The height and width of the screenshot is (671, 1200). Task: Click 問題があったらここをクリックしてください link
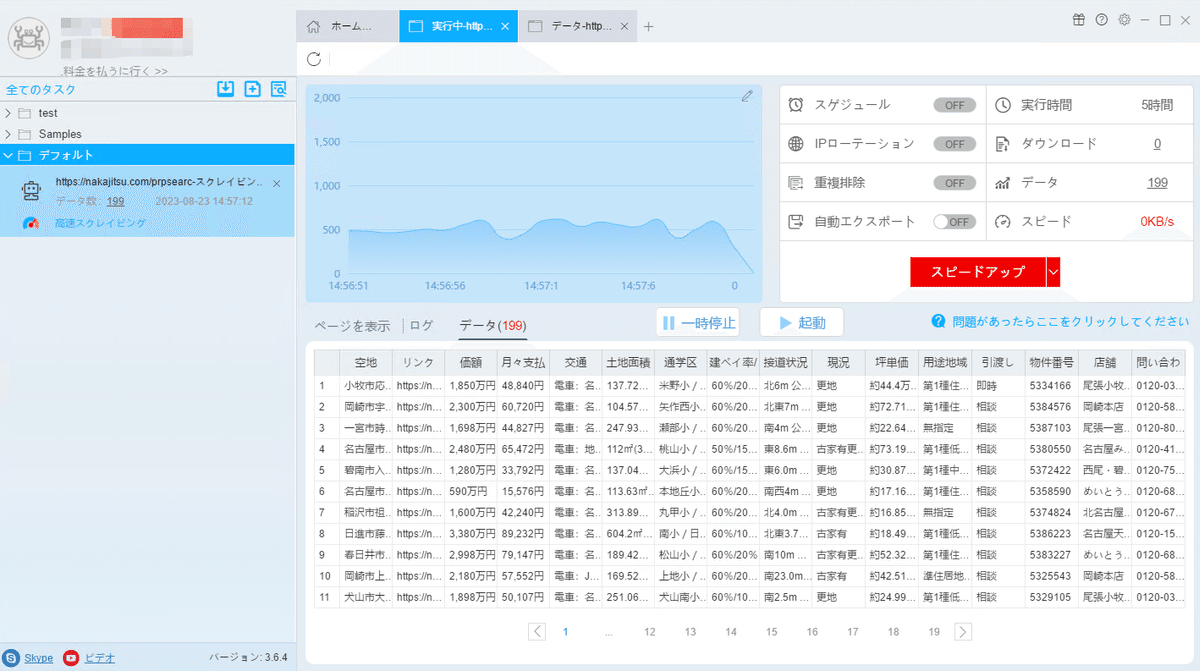click(1071, 322)
